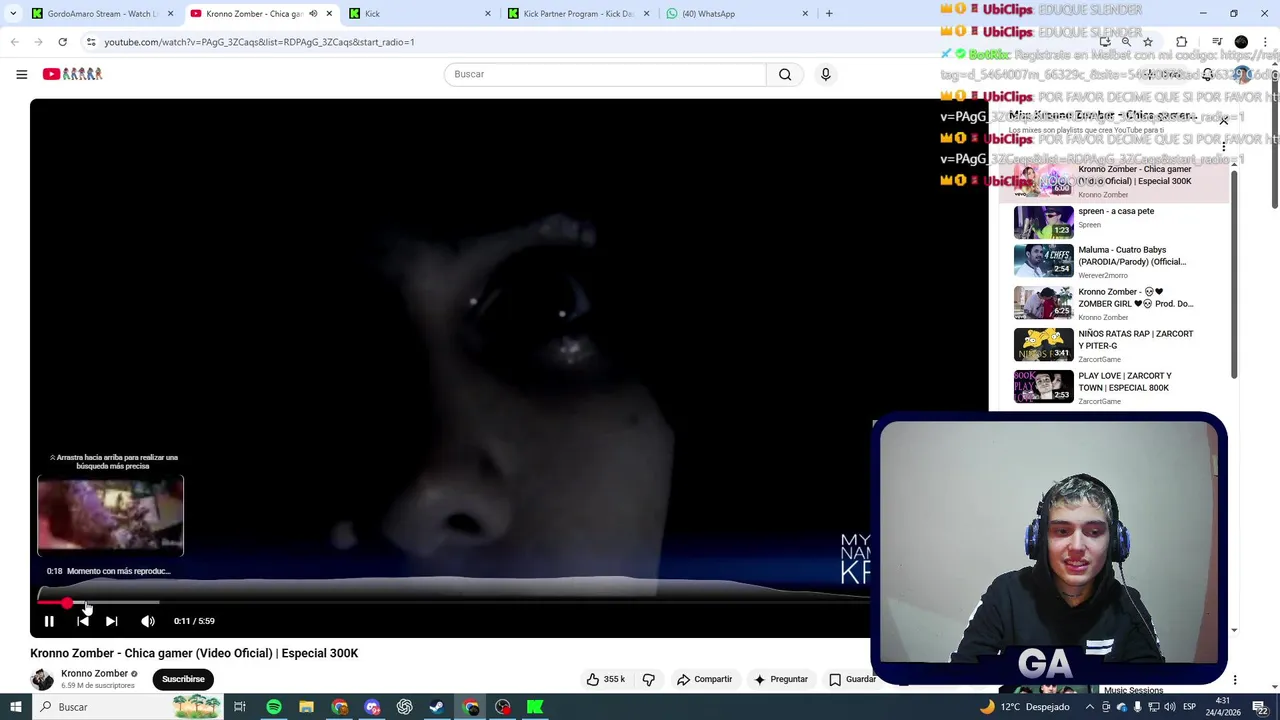This screenshot has height=720, width=1280.
Task: Go back with the browser back arrow
Action: click(14, 42)
